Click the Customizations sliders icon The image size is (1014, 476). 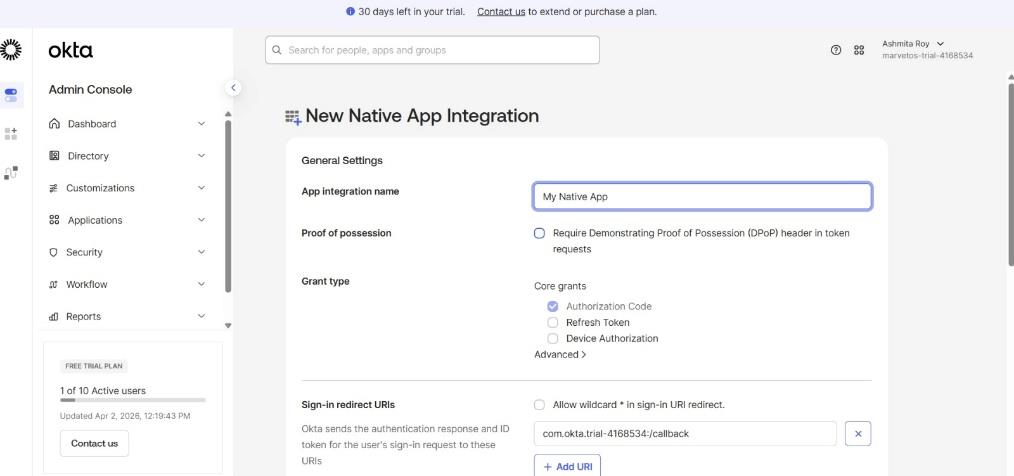click(x=54, y=188)
